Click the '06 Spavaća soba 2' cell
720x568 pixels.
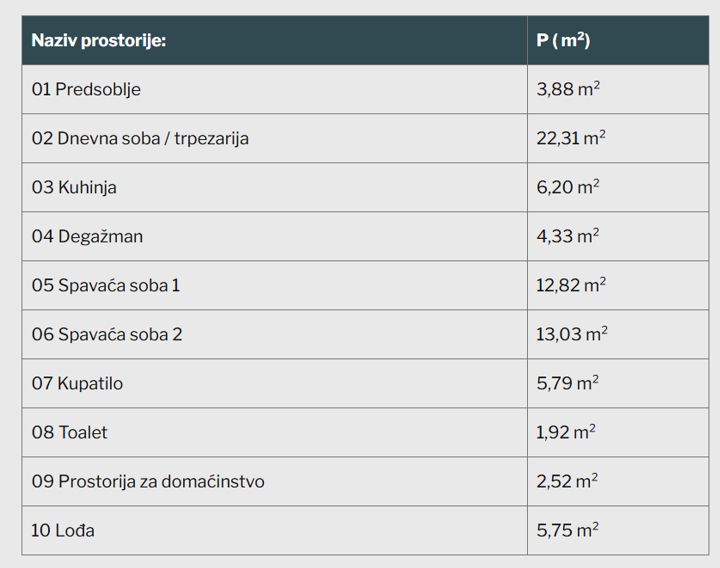click(275, 334)
